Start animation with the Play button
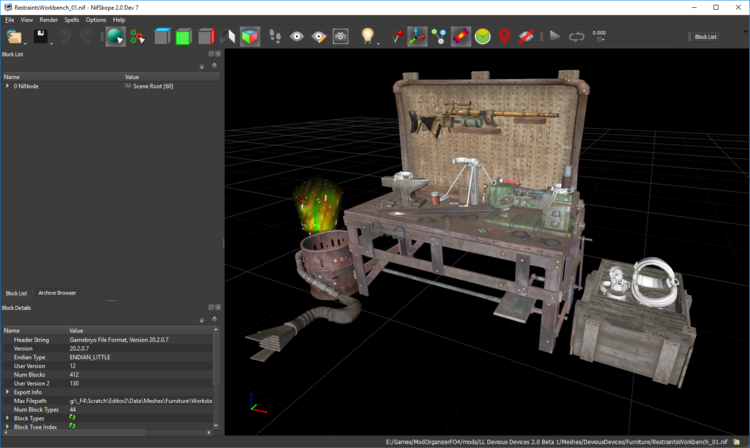 555,36
